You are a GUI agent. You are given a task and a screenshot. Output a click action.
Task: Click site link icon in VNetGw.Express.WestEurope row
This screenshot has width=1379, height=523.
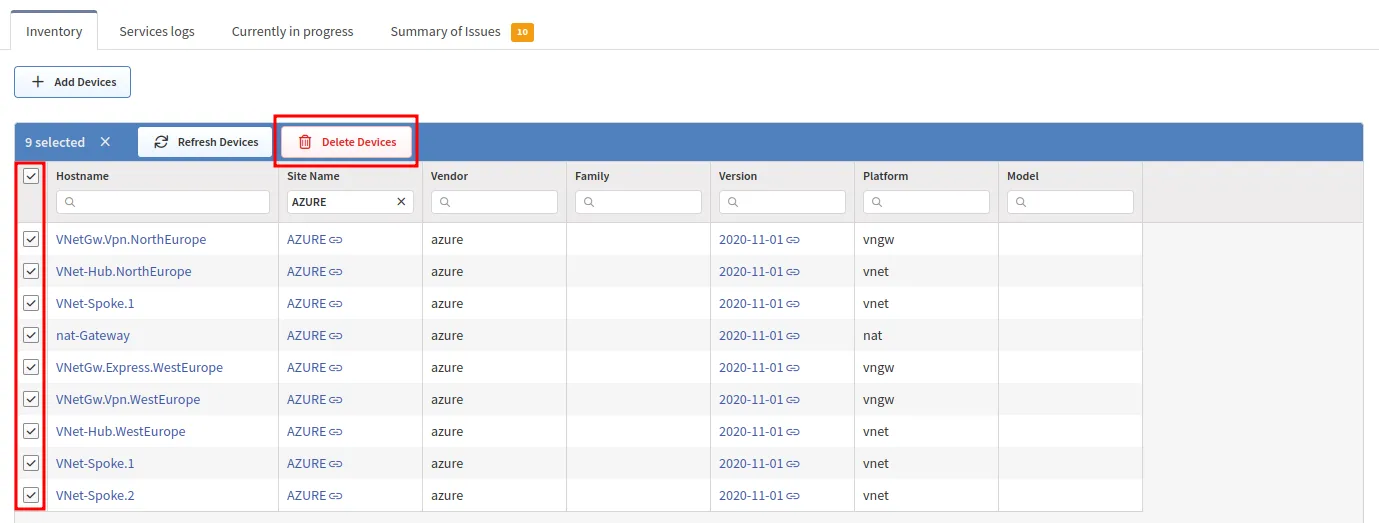(x=336, y=368)
